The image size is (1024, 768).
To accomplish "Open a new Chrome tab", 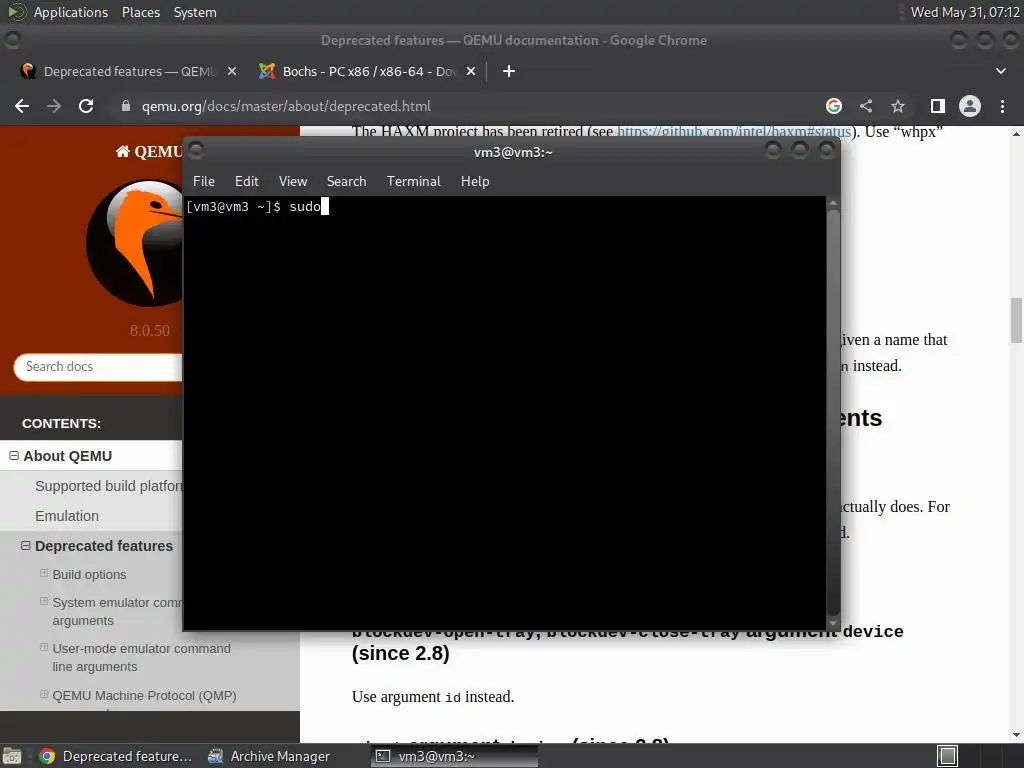I will [509, 71].
